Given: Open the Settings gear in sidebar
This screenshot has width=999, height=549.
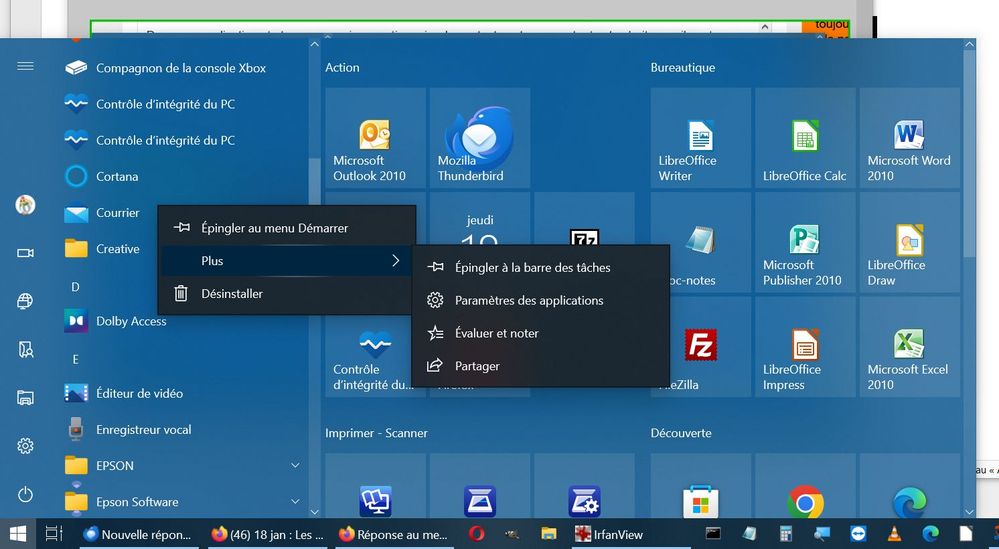Looking at the screenshot, I should click(26, 446).
